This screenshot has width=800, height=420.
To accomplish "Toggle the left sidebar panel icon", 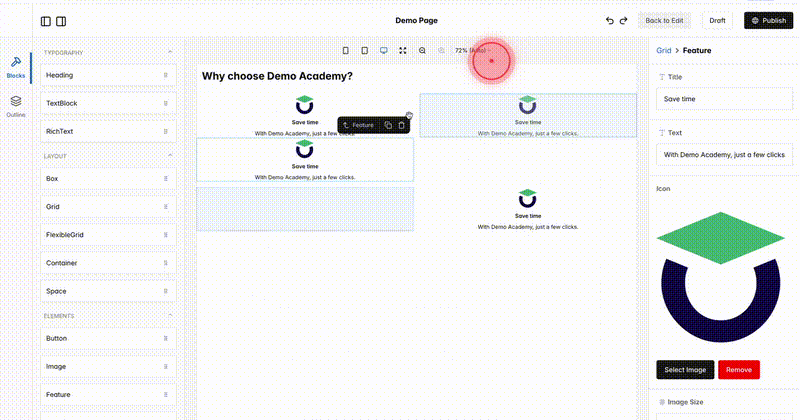I will 46,21.
